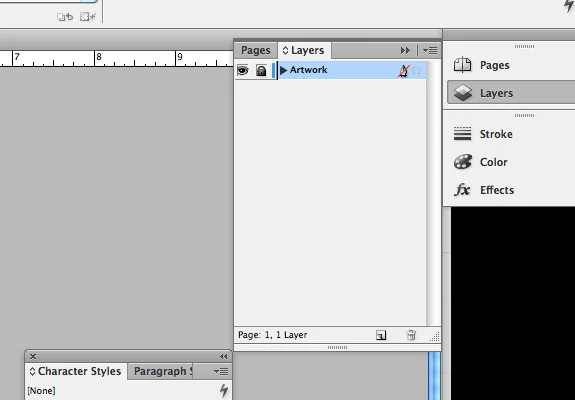Toggle visibility eye of Artwork layer
The height and width of the screenshot is (400, 575).
(242, 70)
